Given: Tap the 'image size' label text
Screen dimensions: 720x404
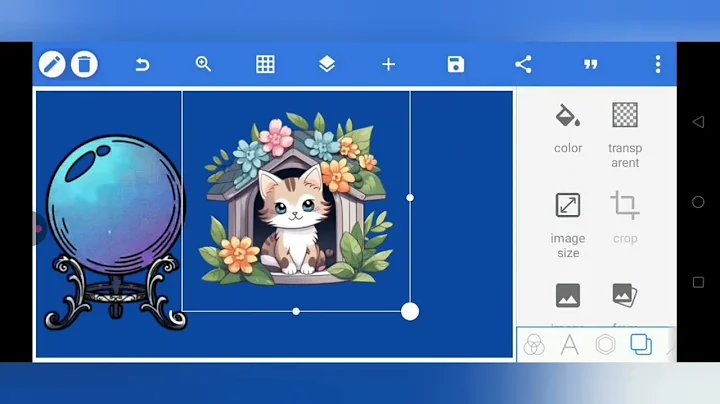Looking at the screenshot, I should 568,246.
